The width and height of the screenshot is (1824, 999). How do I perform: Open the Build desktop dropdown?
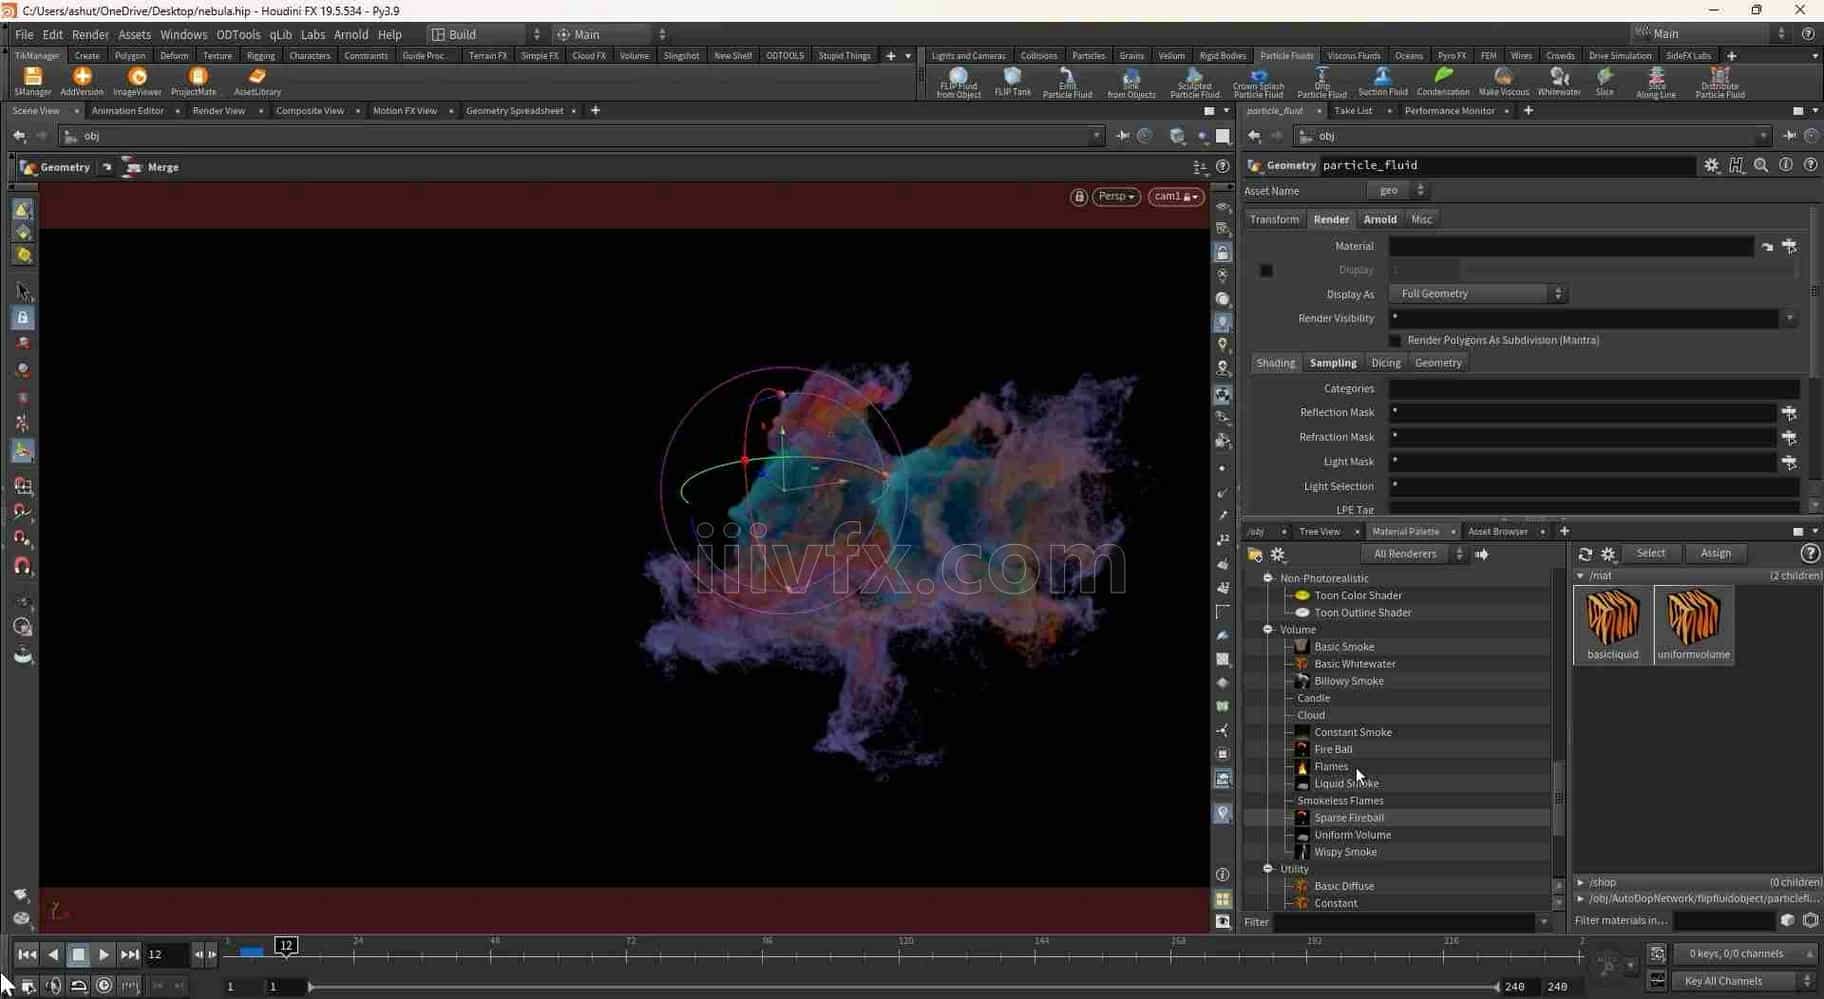point(487,34)
